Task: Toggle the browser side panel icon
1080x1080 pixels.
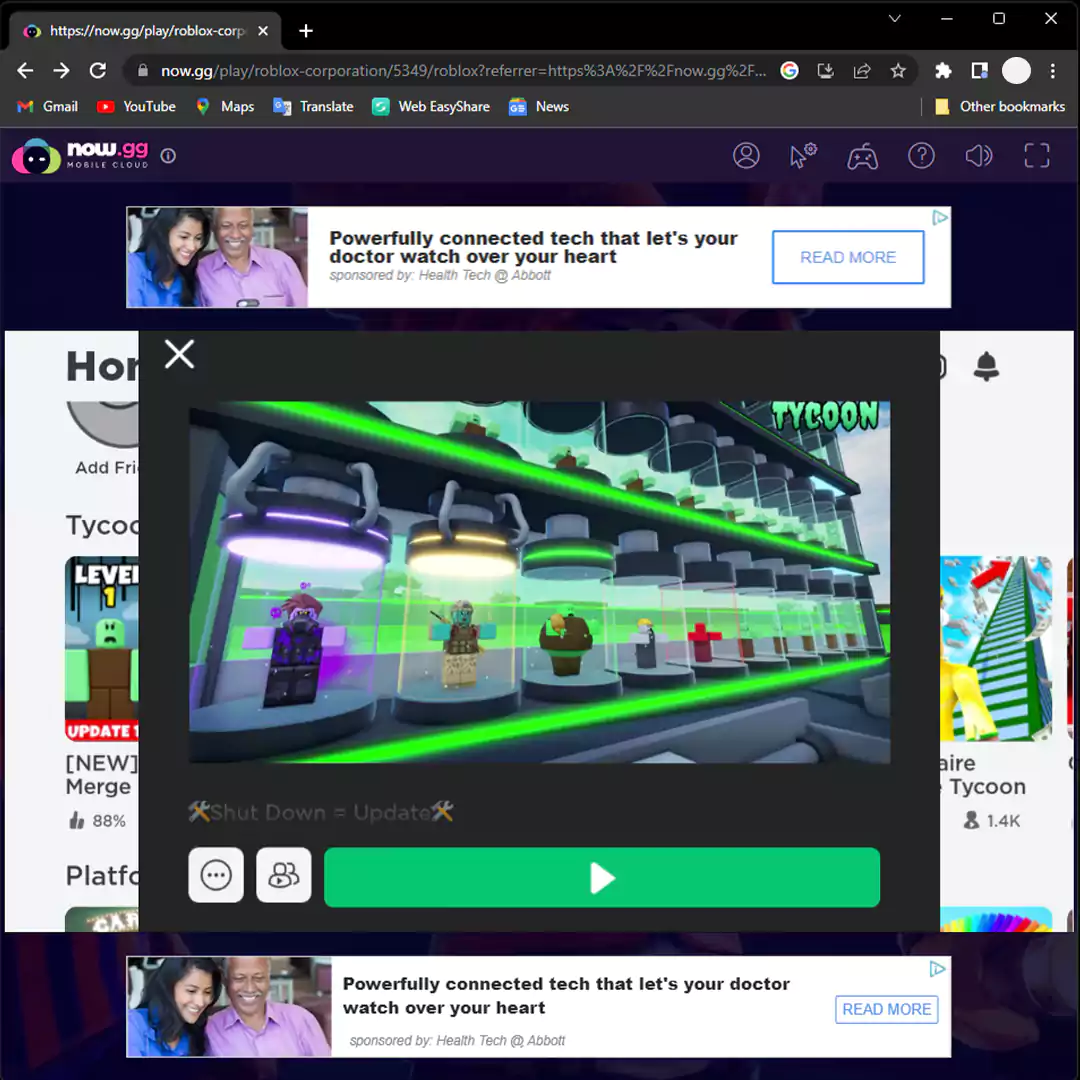Action: coord(979,70)
